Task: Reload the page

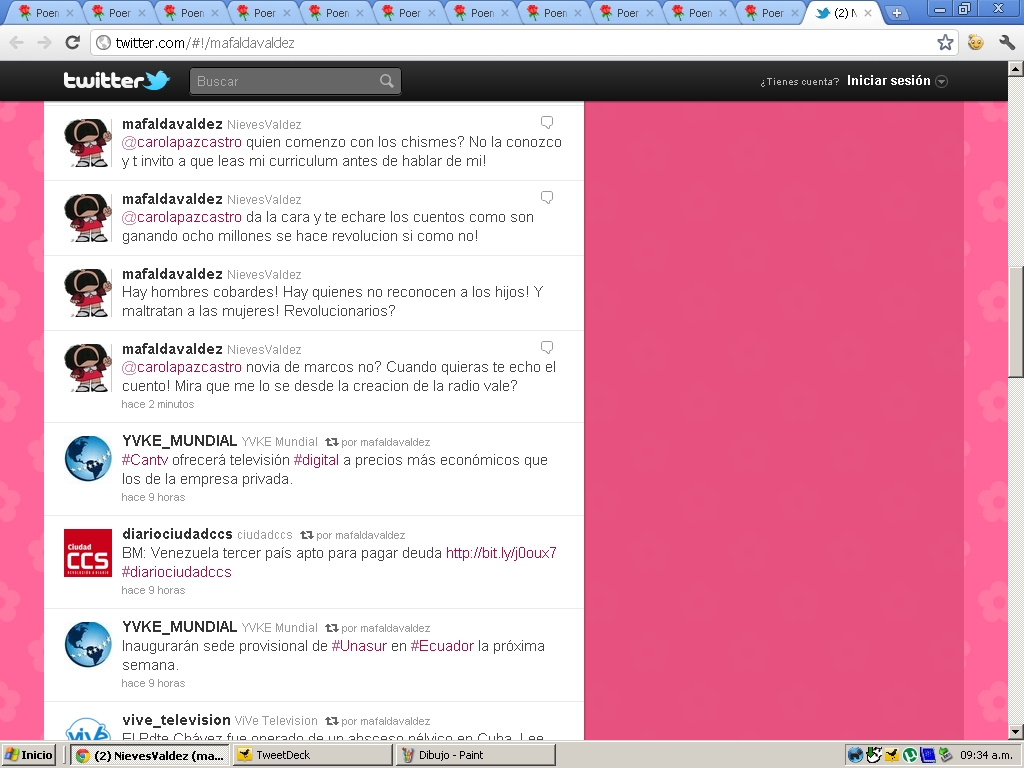Action: coord(72,42)
